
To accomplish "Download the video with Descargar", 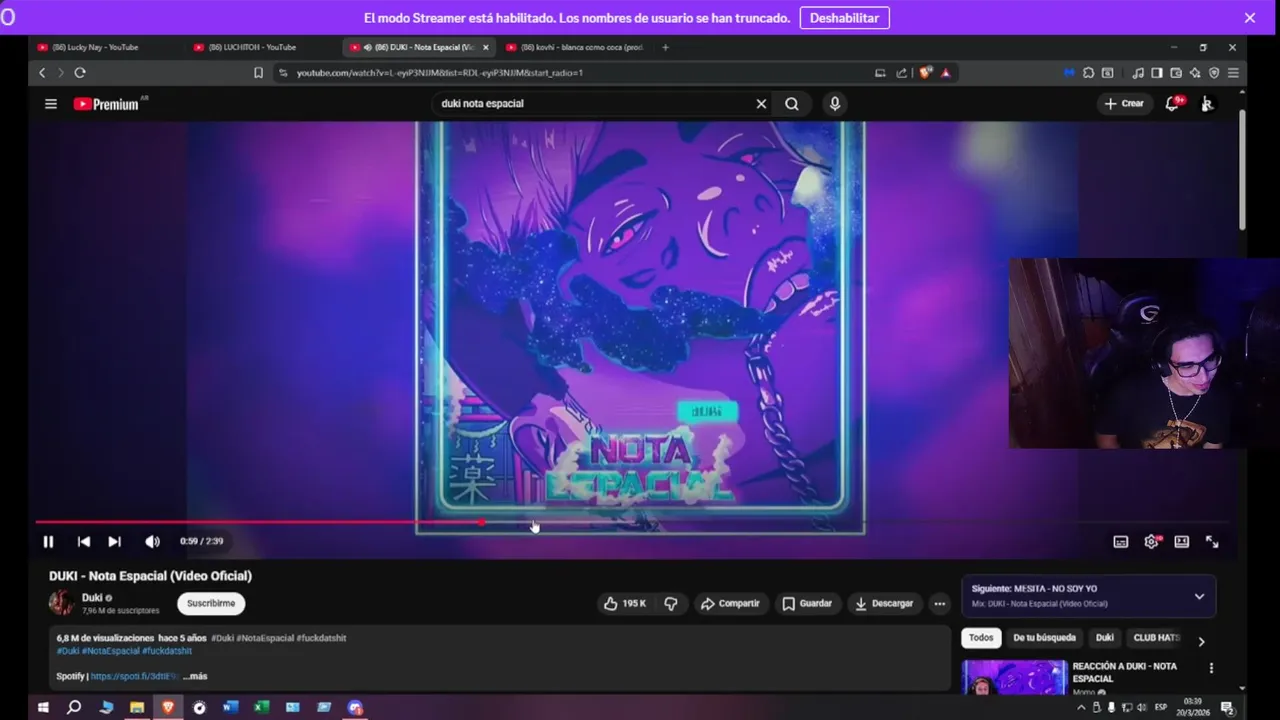I will tap(884, 603).
